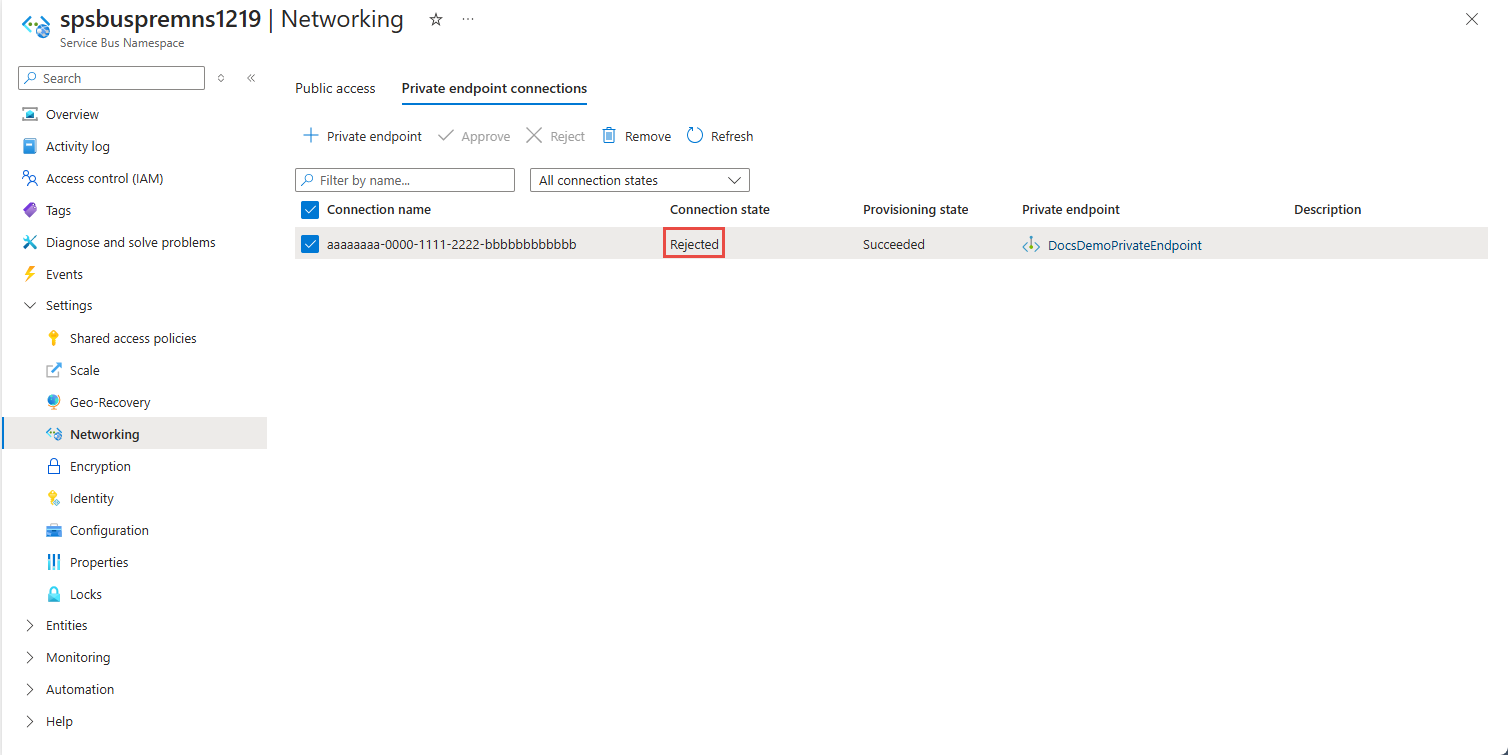
Task: Click the Tags icon in sidebar
Action: click(x=30, y=210)
